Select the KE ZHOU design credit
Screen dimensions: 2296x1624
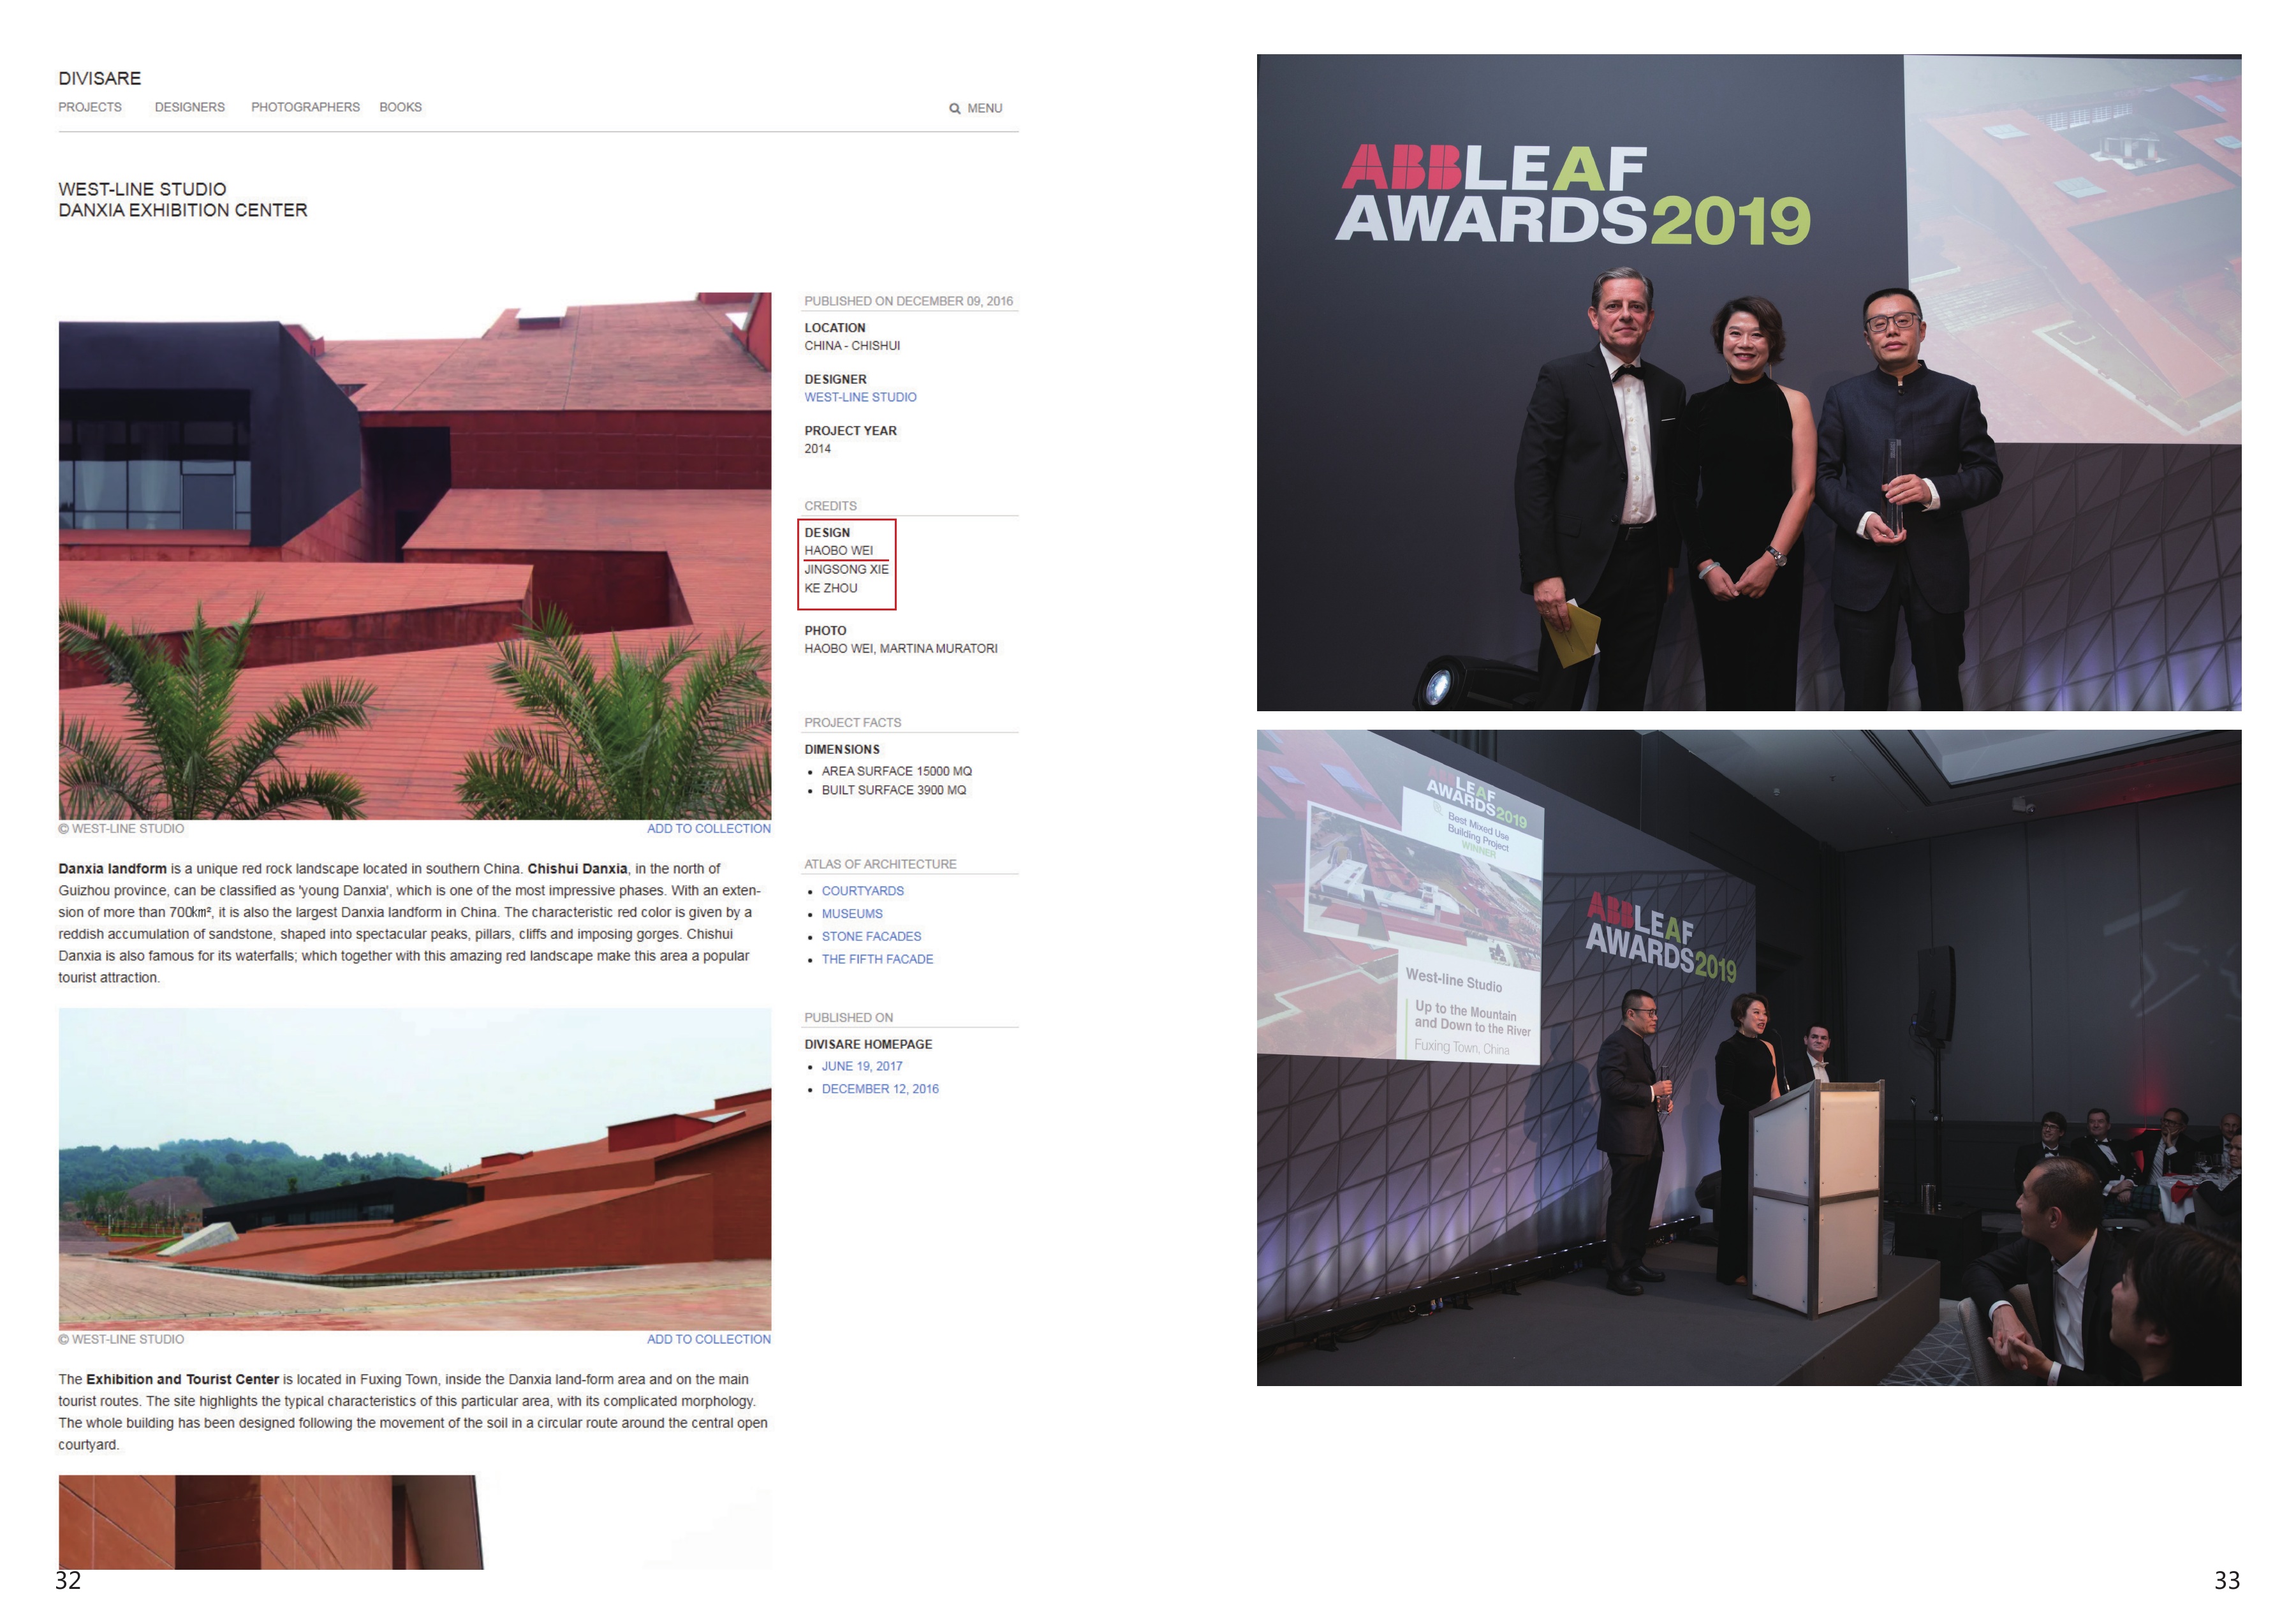point(831,588)
